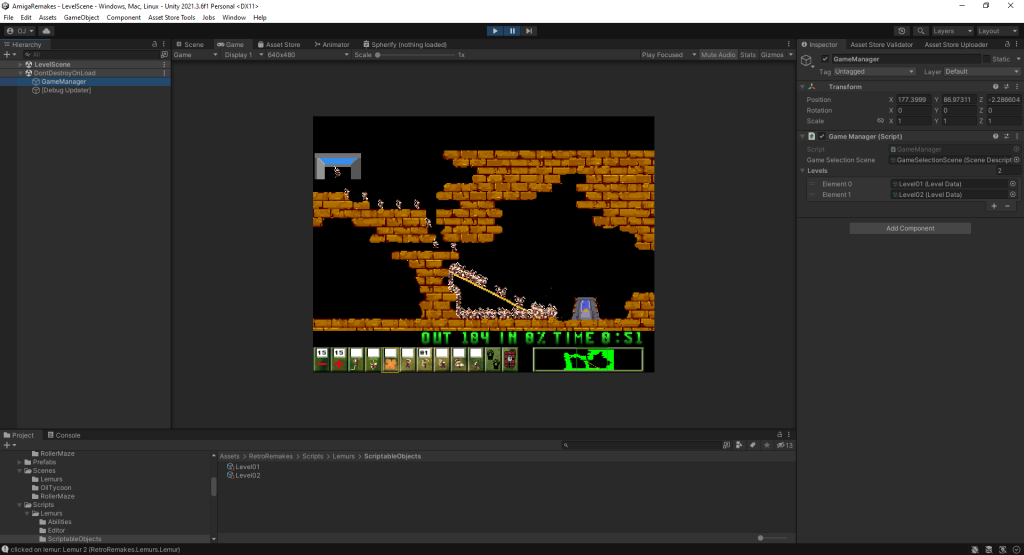Image resolution: width=1024 pixels, height=555 pixels.
Task: Open Transform component presets icon
Action: (x=1006, y=86)
